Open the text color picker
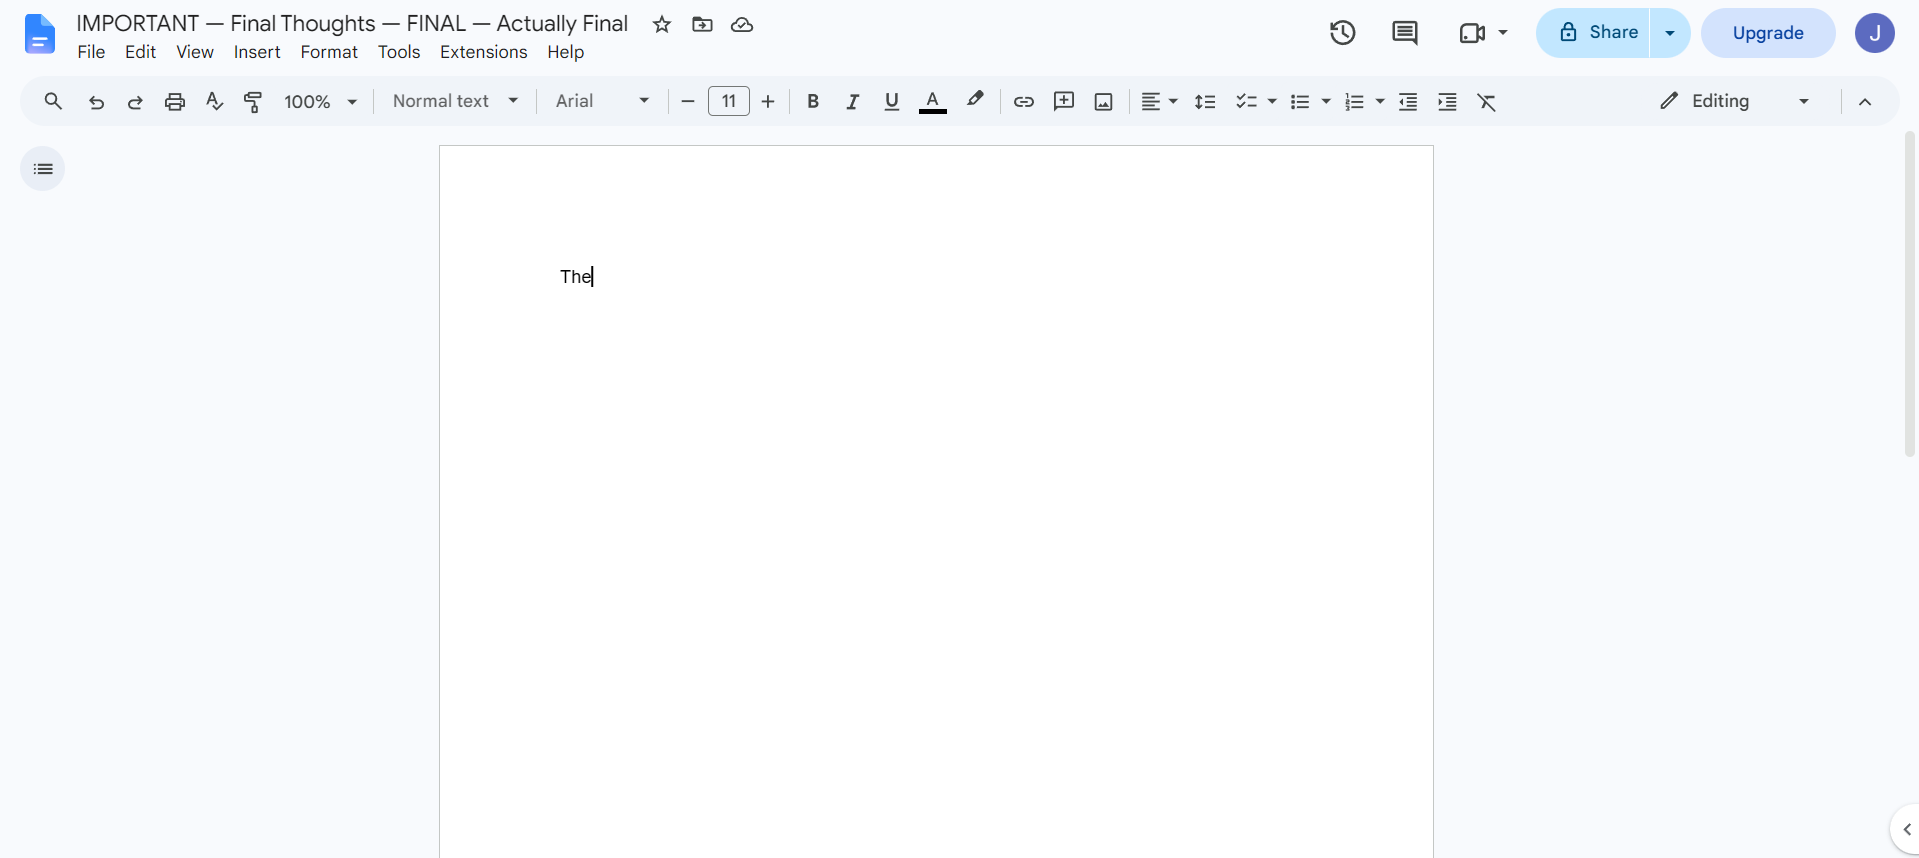Viewport: 1919px width, 858px height. pos(932,101)
